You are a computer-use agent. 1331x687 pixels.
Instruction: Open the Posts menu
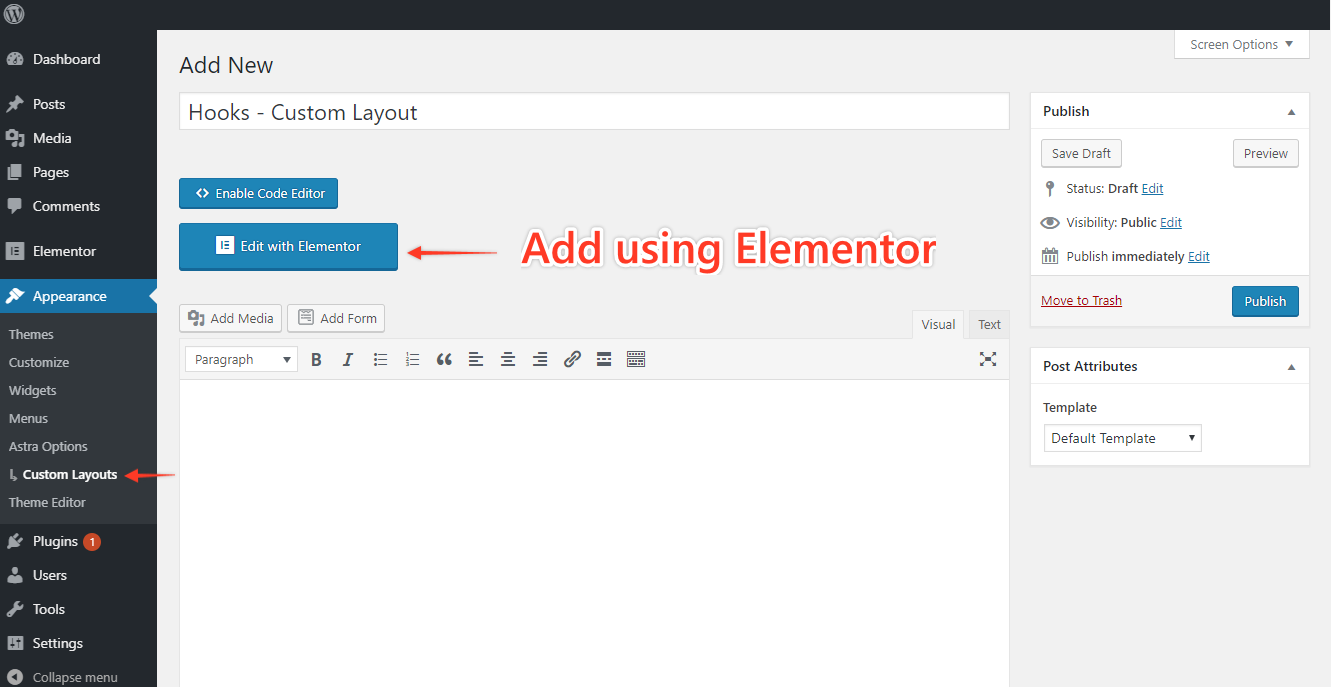point(78,104)
